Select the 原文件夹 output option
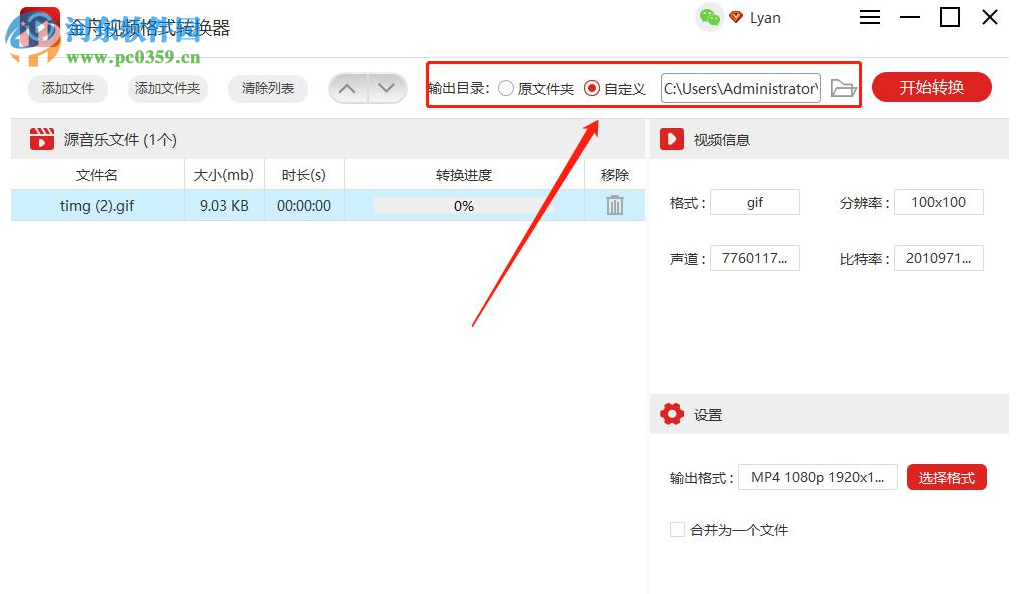This screenshot has width=1031, height=594. pyautogui.click(x=507, y=88)
